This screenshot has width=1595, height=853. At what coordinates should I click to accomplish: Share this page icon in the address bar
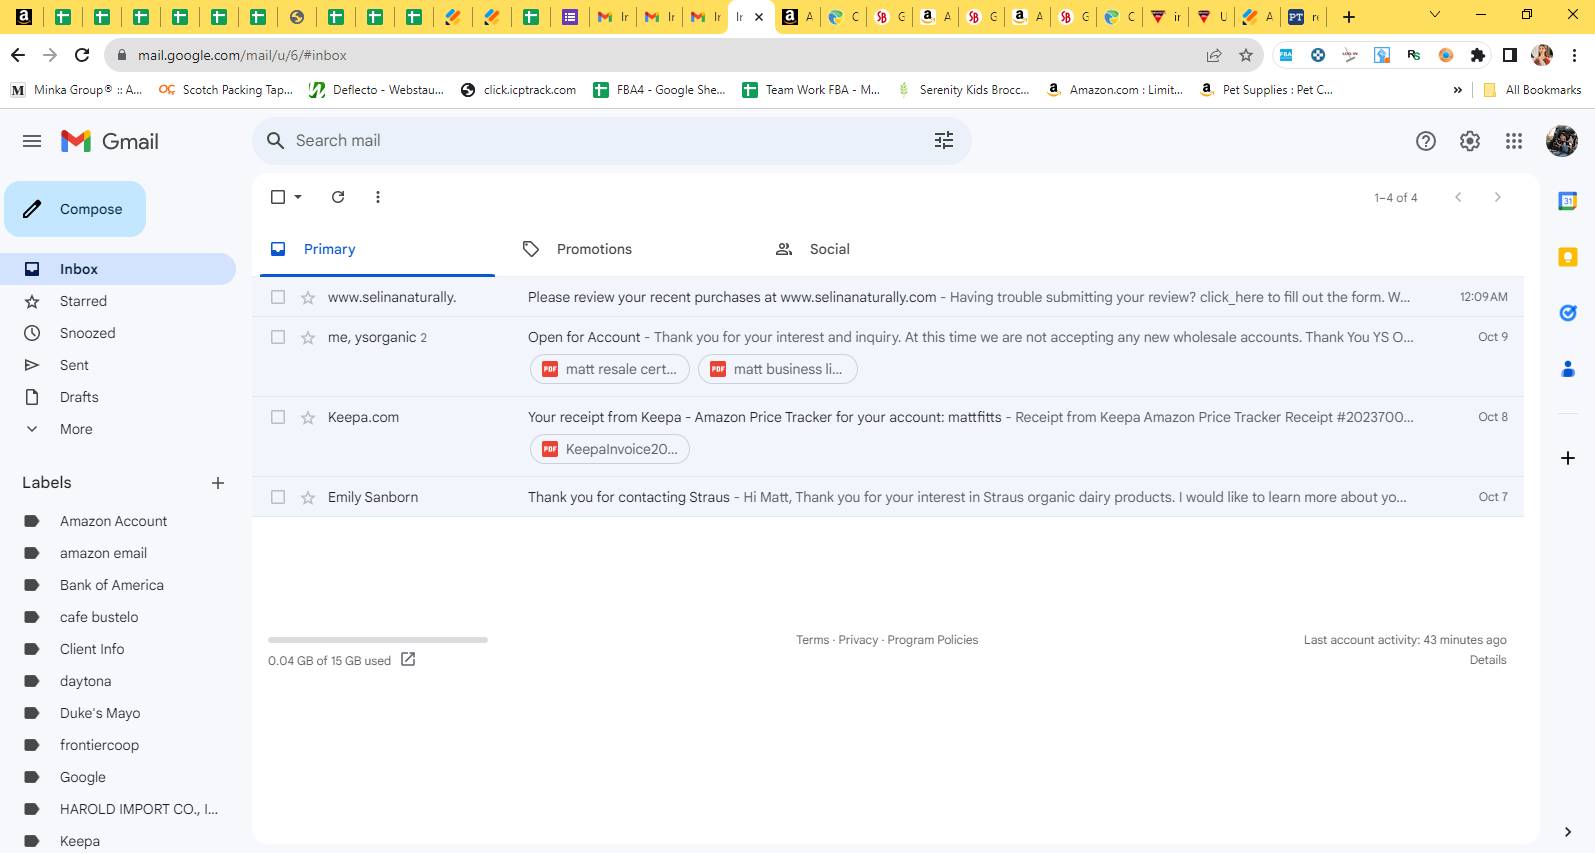[x=1214, y=55]
